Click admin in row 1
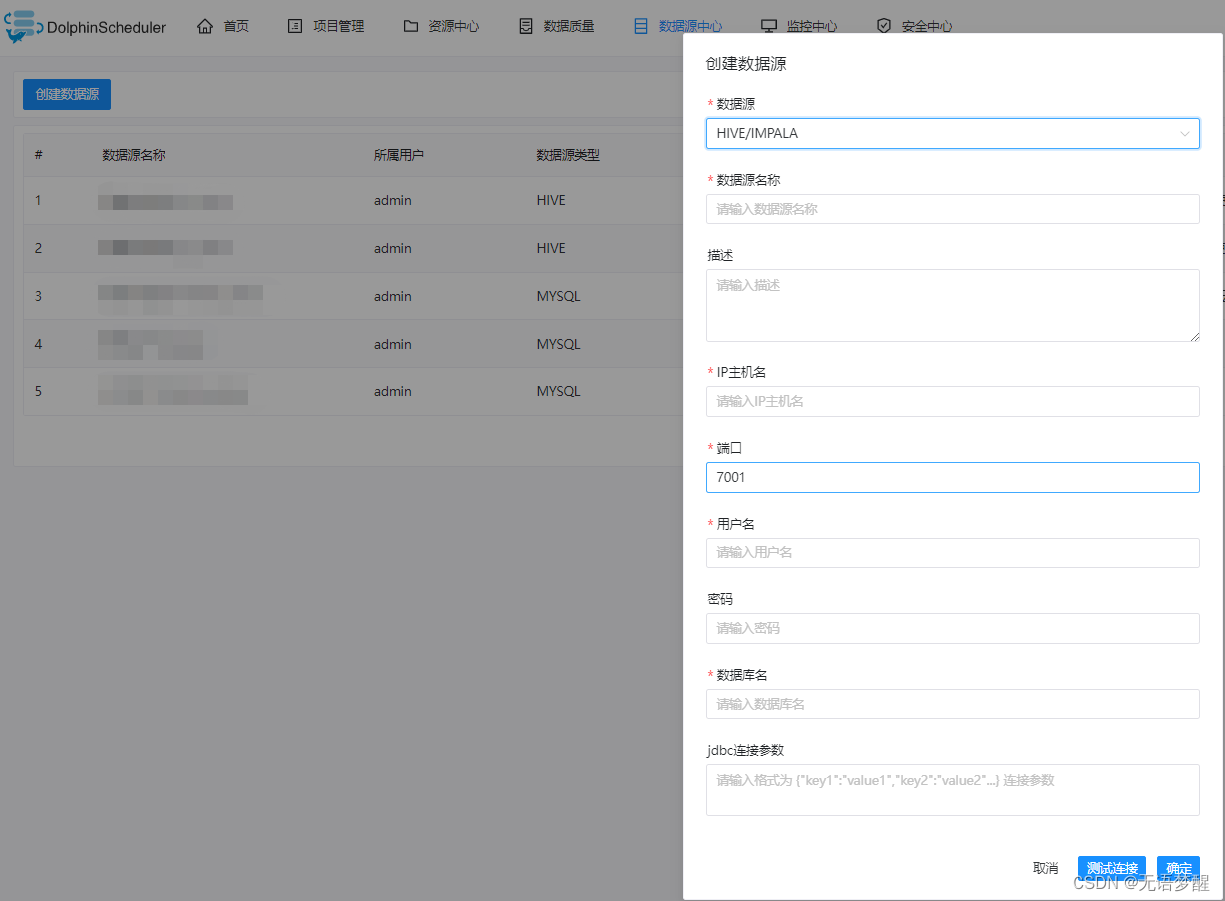 coord(393,200)
